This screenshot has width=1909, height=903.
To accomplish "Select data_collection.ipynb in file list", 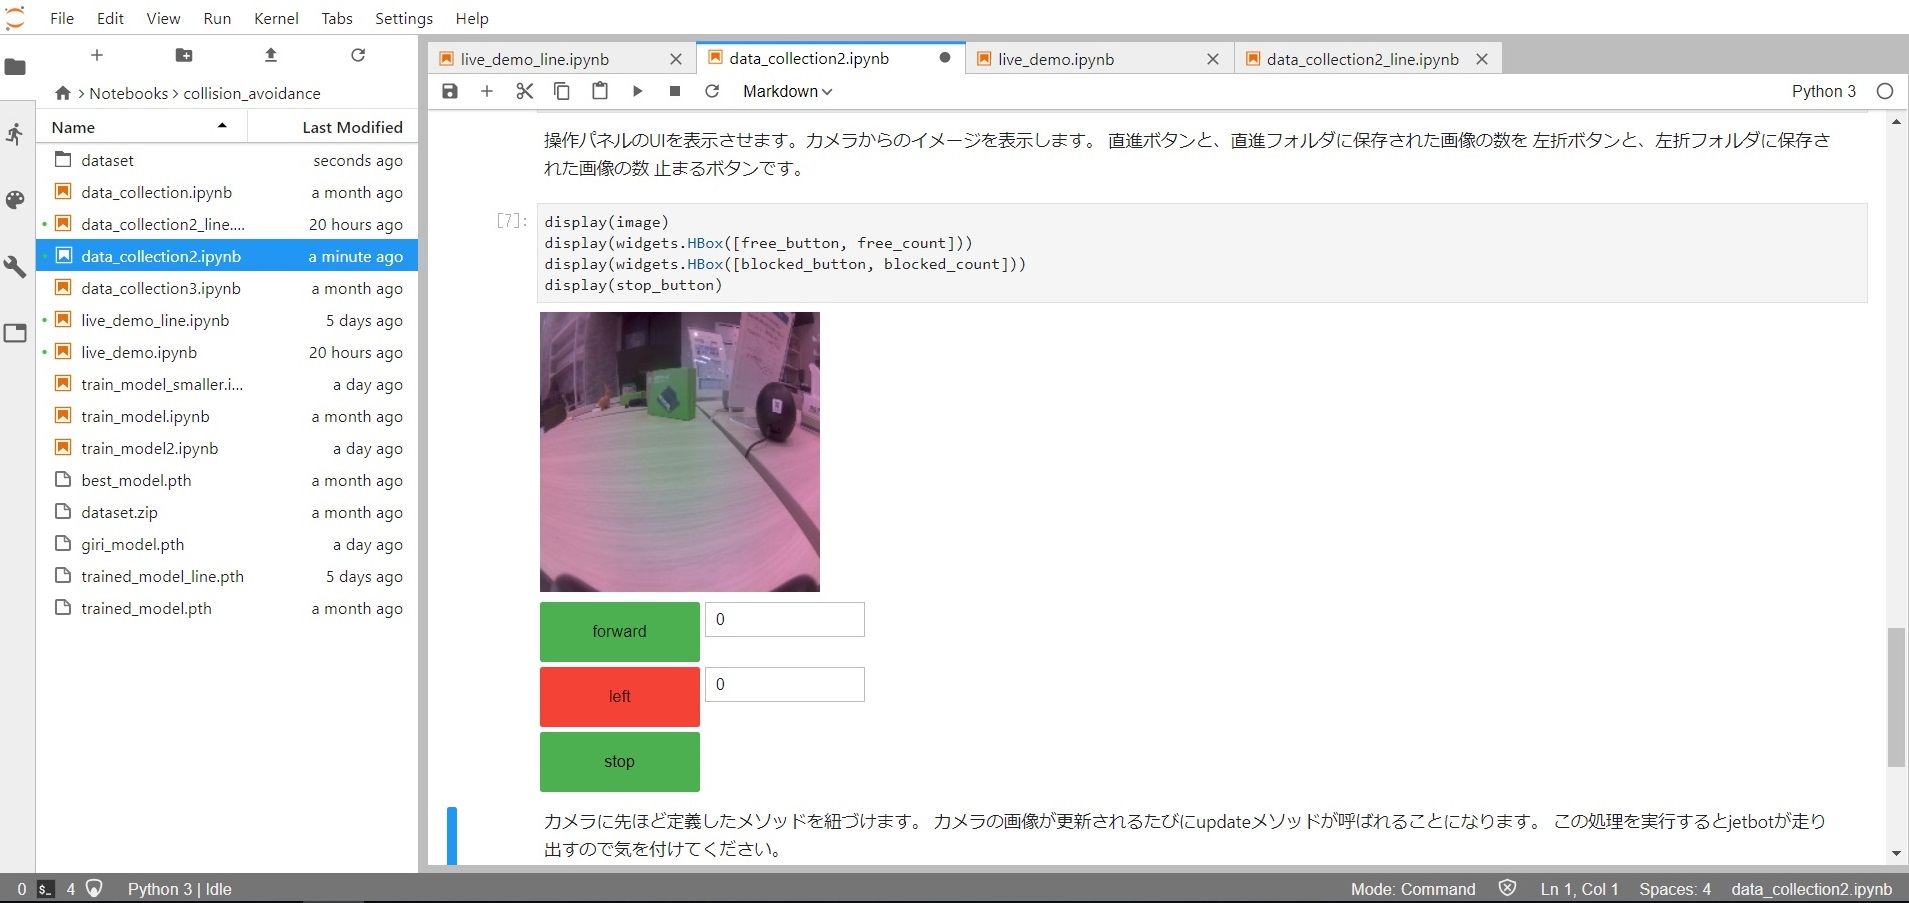I will 227,192.
